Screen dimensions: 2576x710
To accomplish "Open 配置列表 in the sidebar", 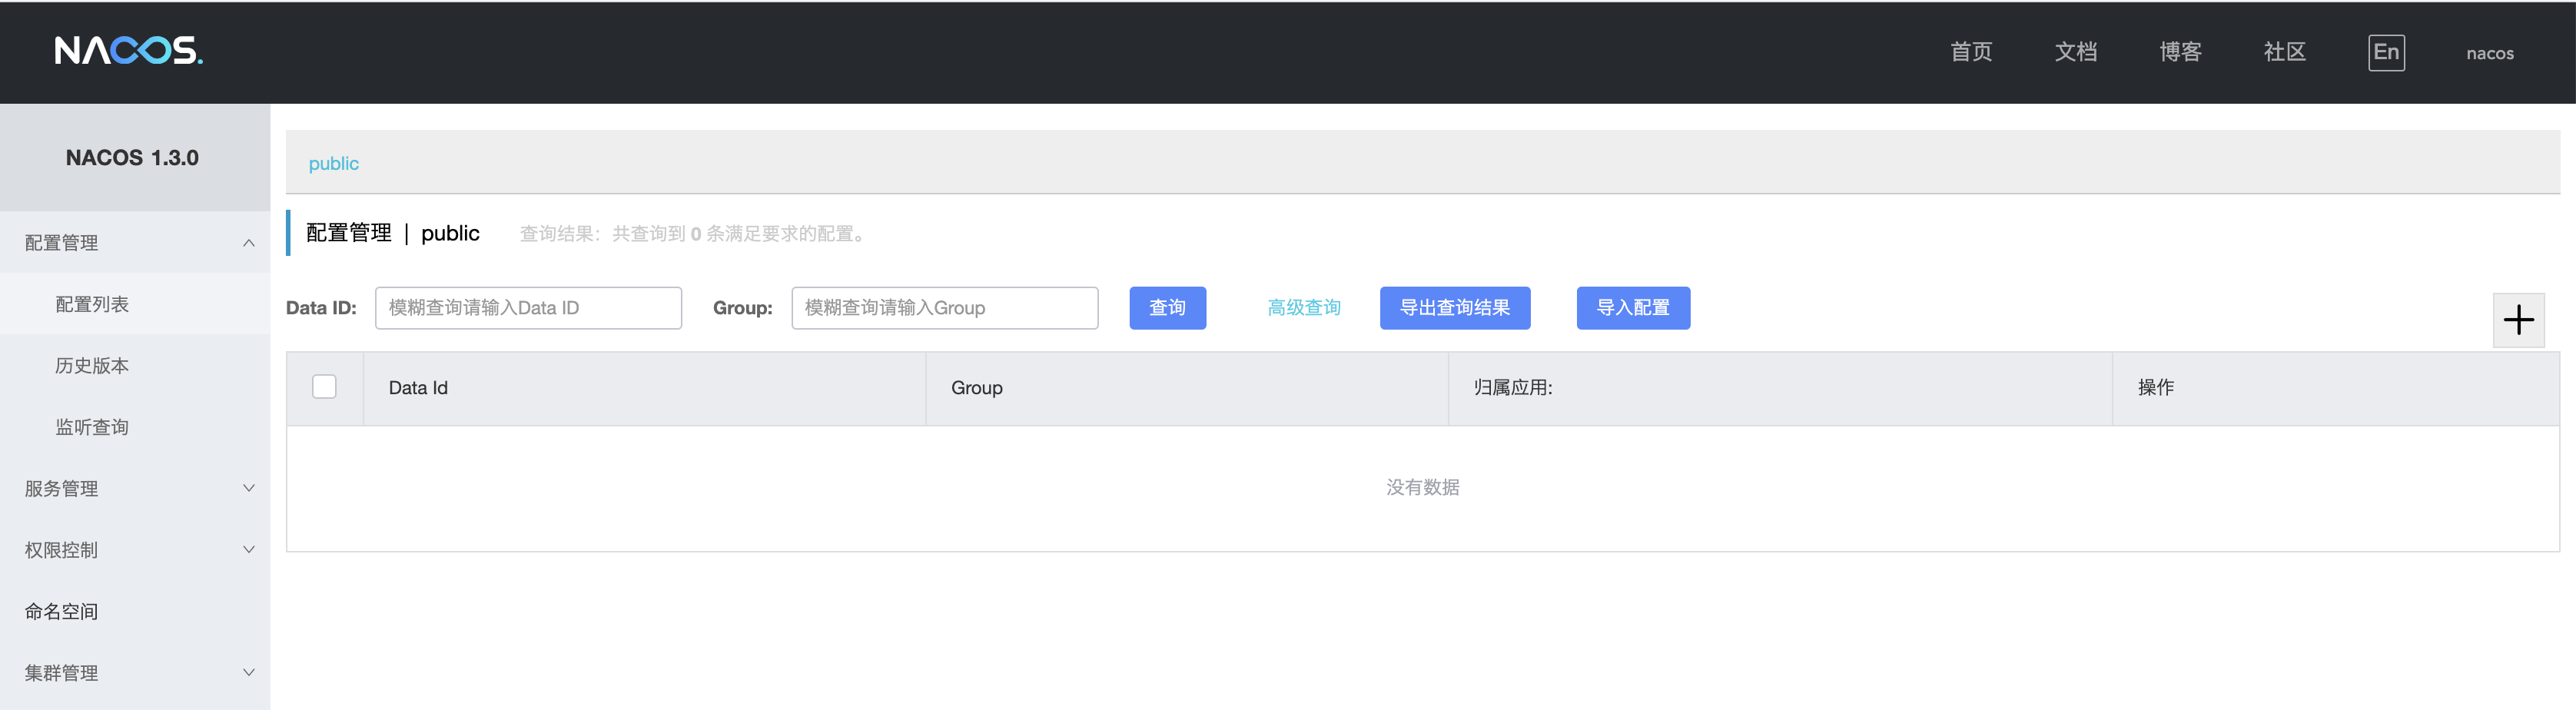I will point(135,304).
